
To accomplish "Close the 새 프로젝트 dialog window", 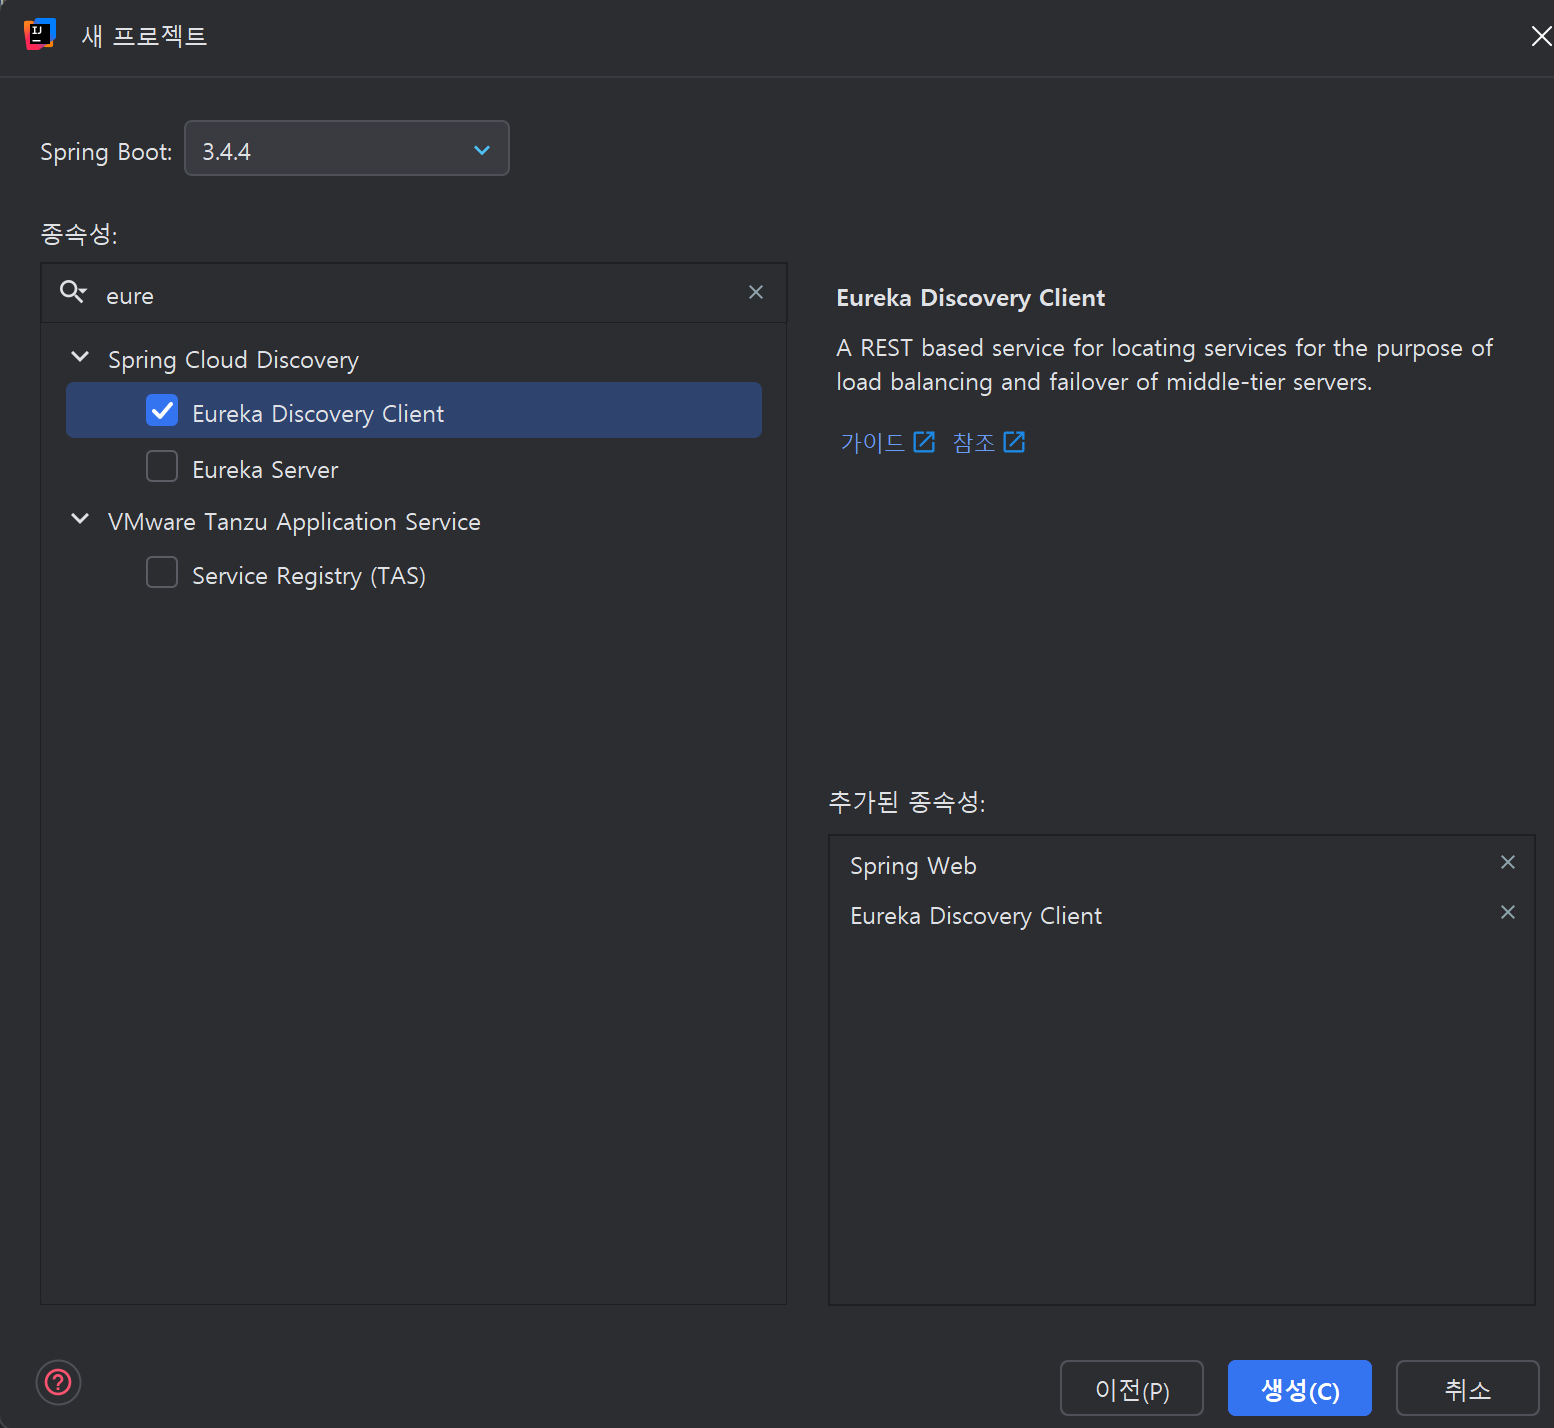I will 1541,36.
